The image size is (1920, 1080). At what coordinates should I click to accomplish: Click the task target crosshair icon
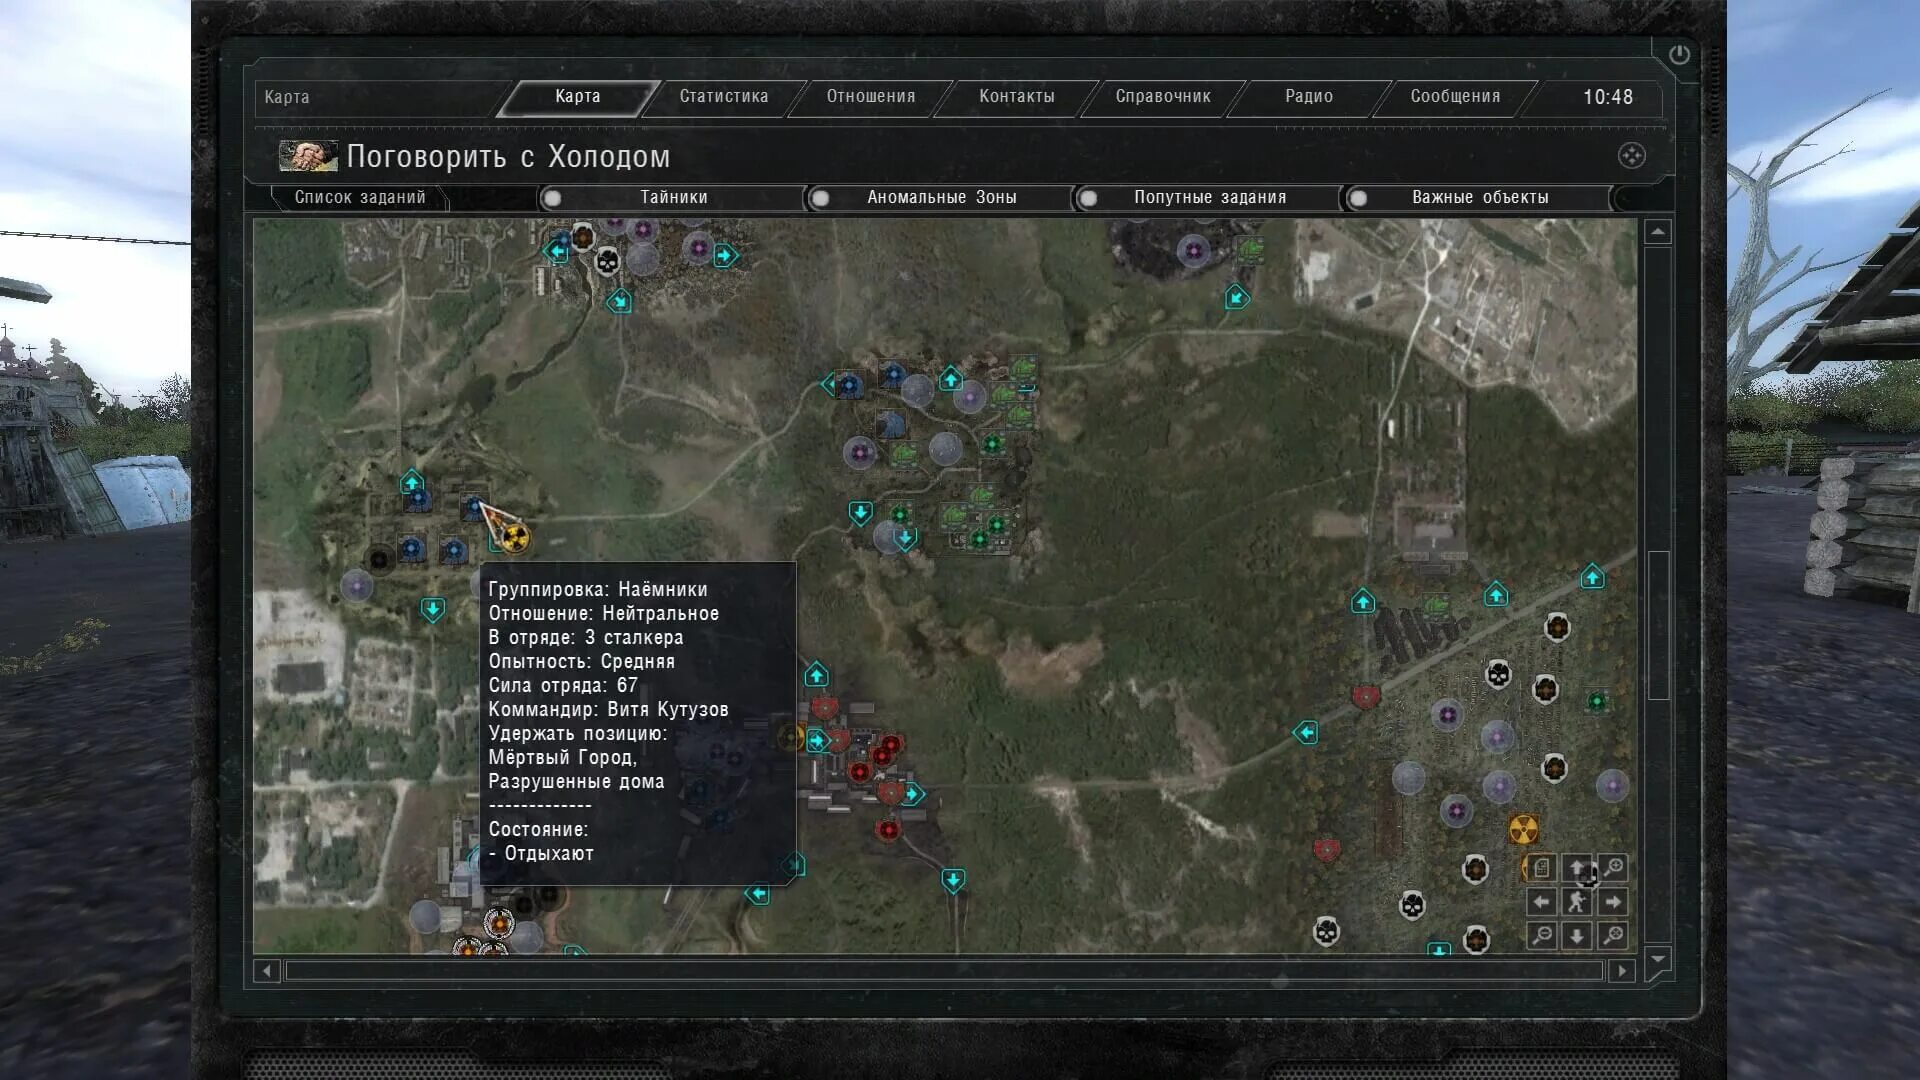pos(1631,156)
